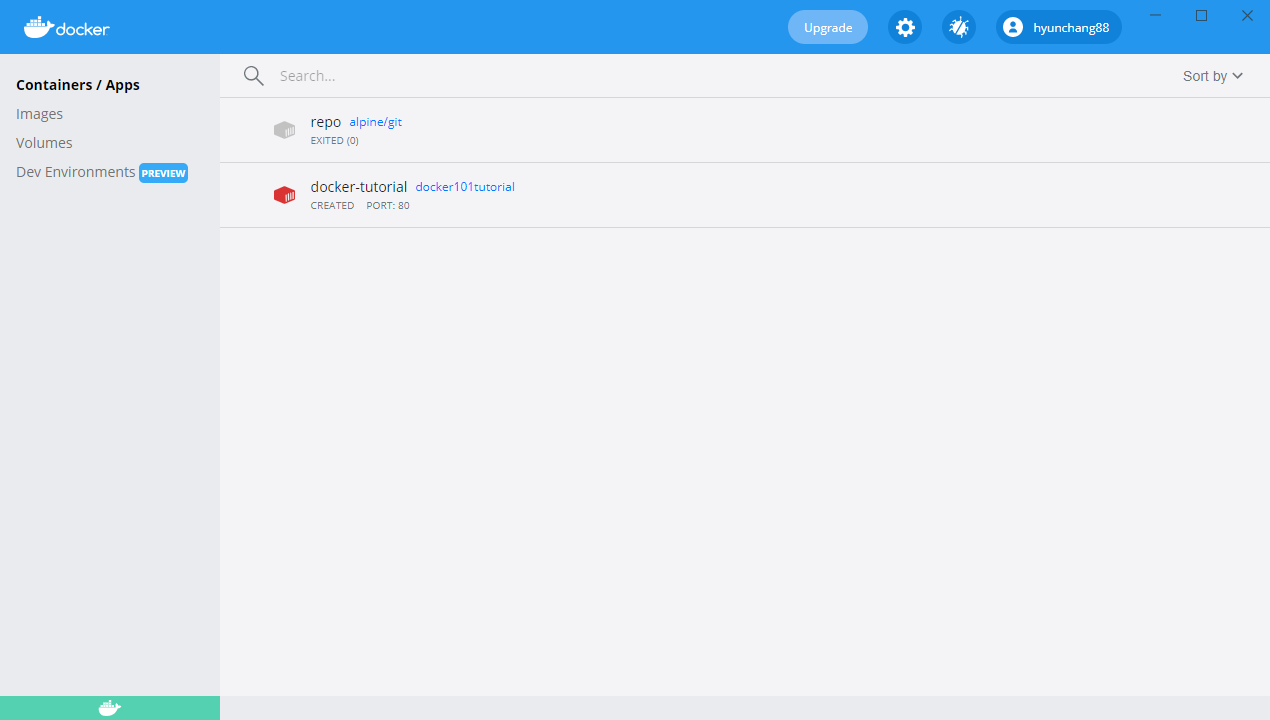This screenshot has width=1270, height=720.
Task: Click the whale icon in green status bar
Action: pyautogui.click(x=110, y=708)
